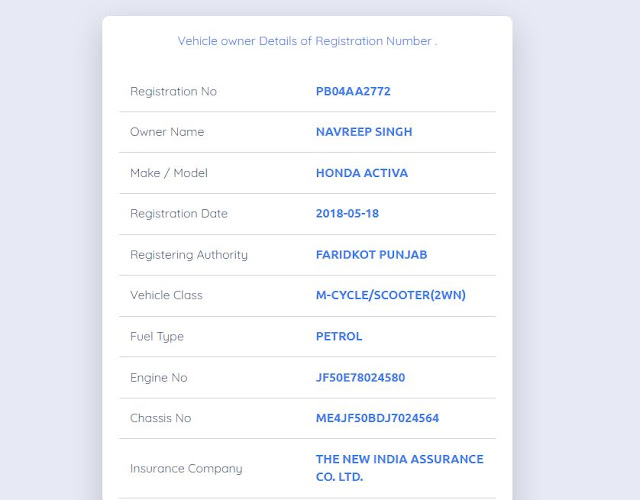Screen dimensions: 640x500
Task: Click the Registration No label
Action: coord(173,91)
